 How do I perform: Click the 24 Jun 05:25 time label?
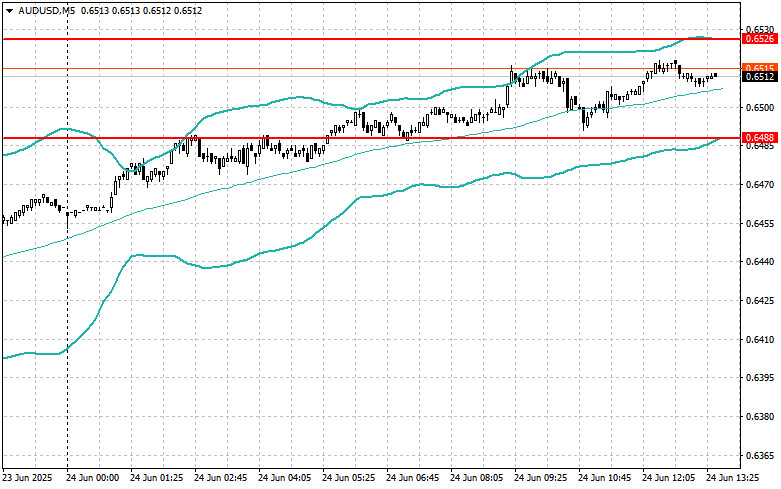(x=349, y=478)
